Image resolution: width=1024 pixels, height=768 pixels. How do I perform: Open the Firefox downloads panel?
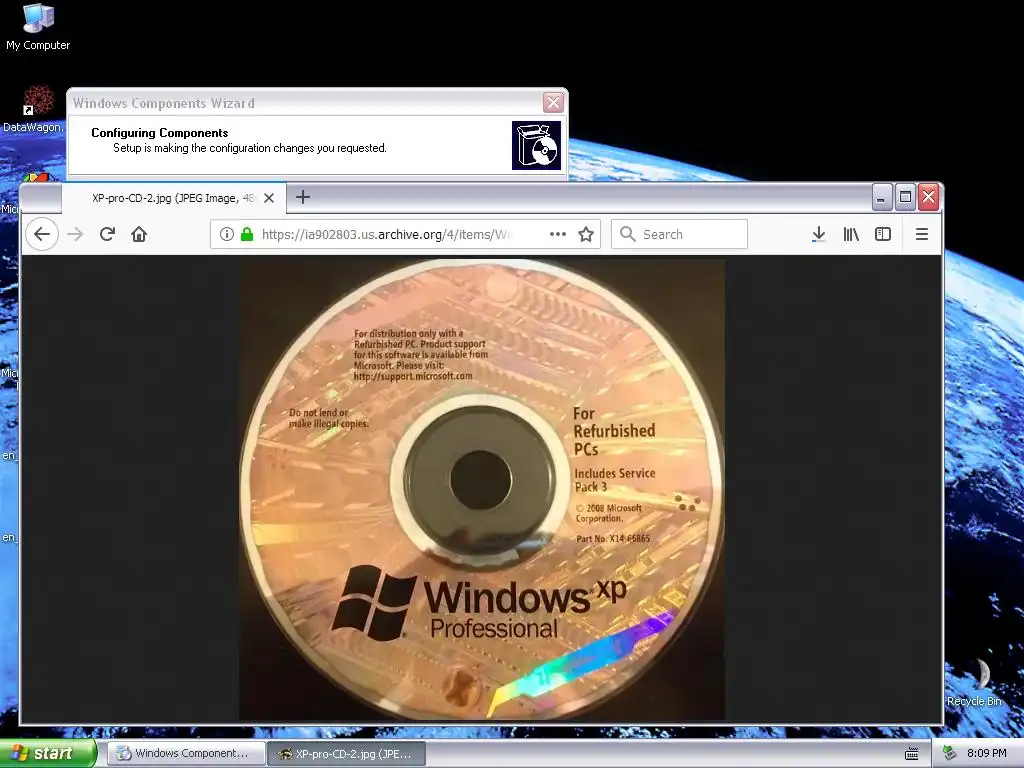818,234
